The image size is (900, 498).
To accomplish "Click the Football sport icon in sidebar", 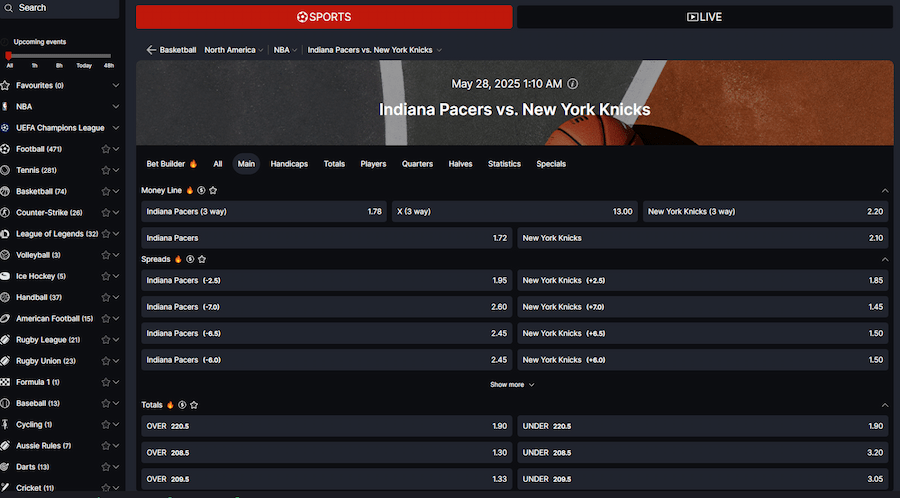I will coord(5,149).
